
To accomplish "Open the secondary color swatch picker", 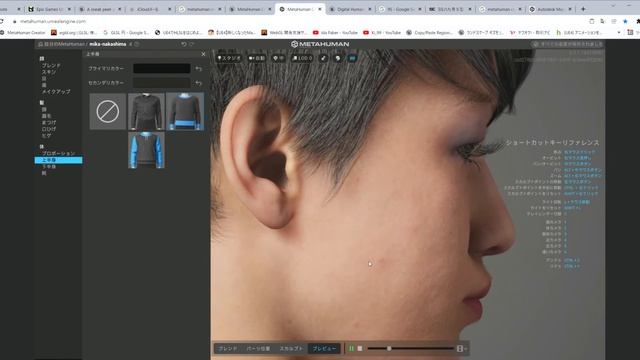I will (x=162, y=83).
